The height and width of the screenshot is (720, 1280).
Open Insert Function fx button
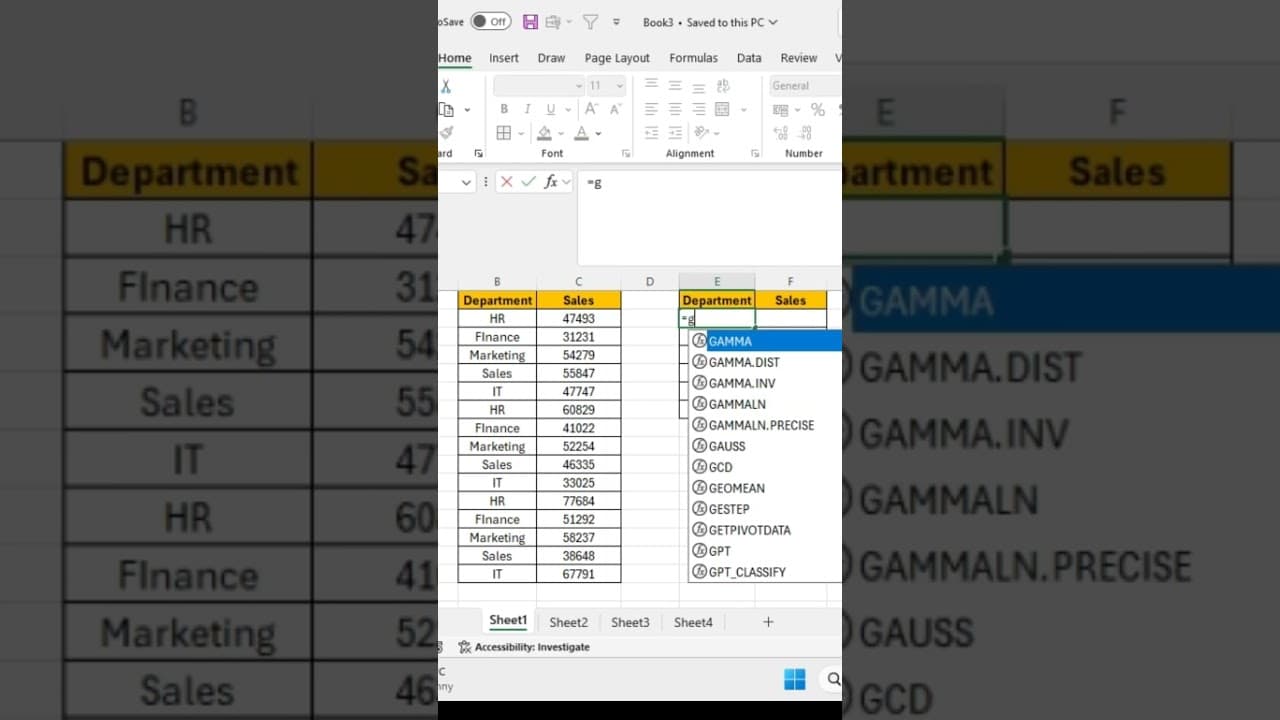click(x=551, y=182)
